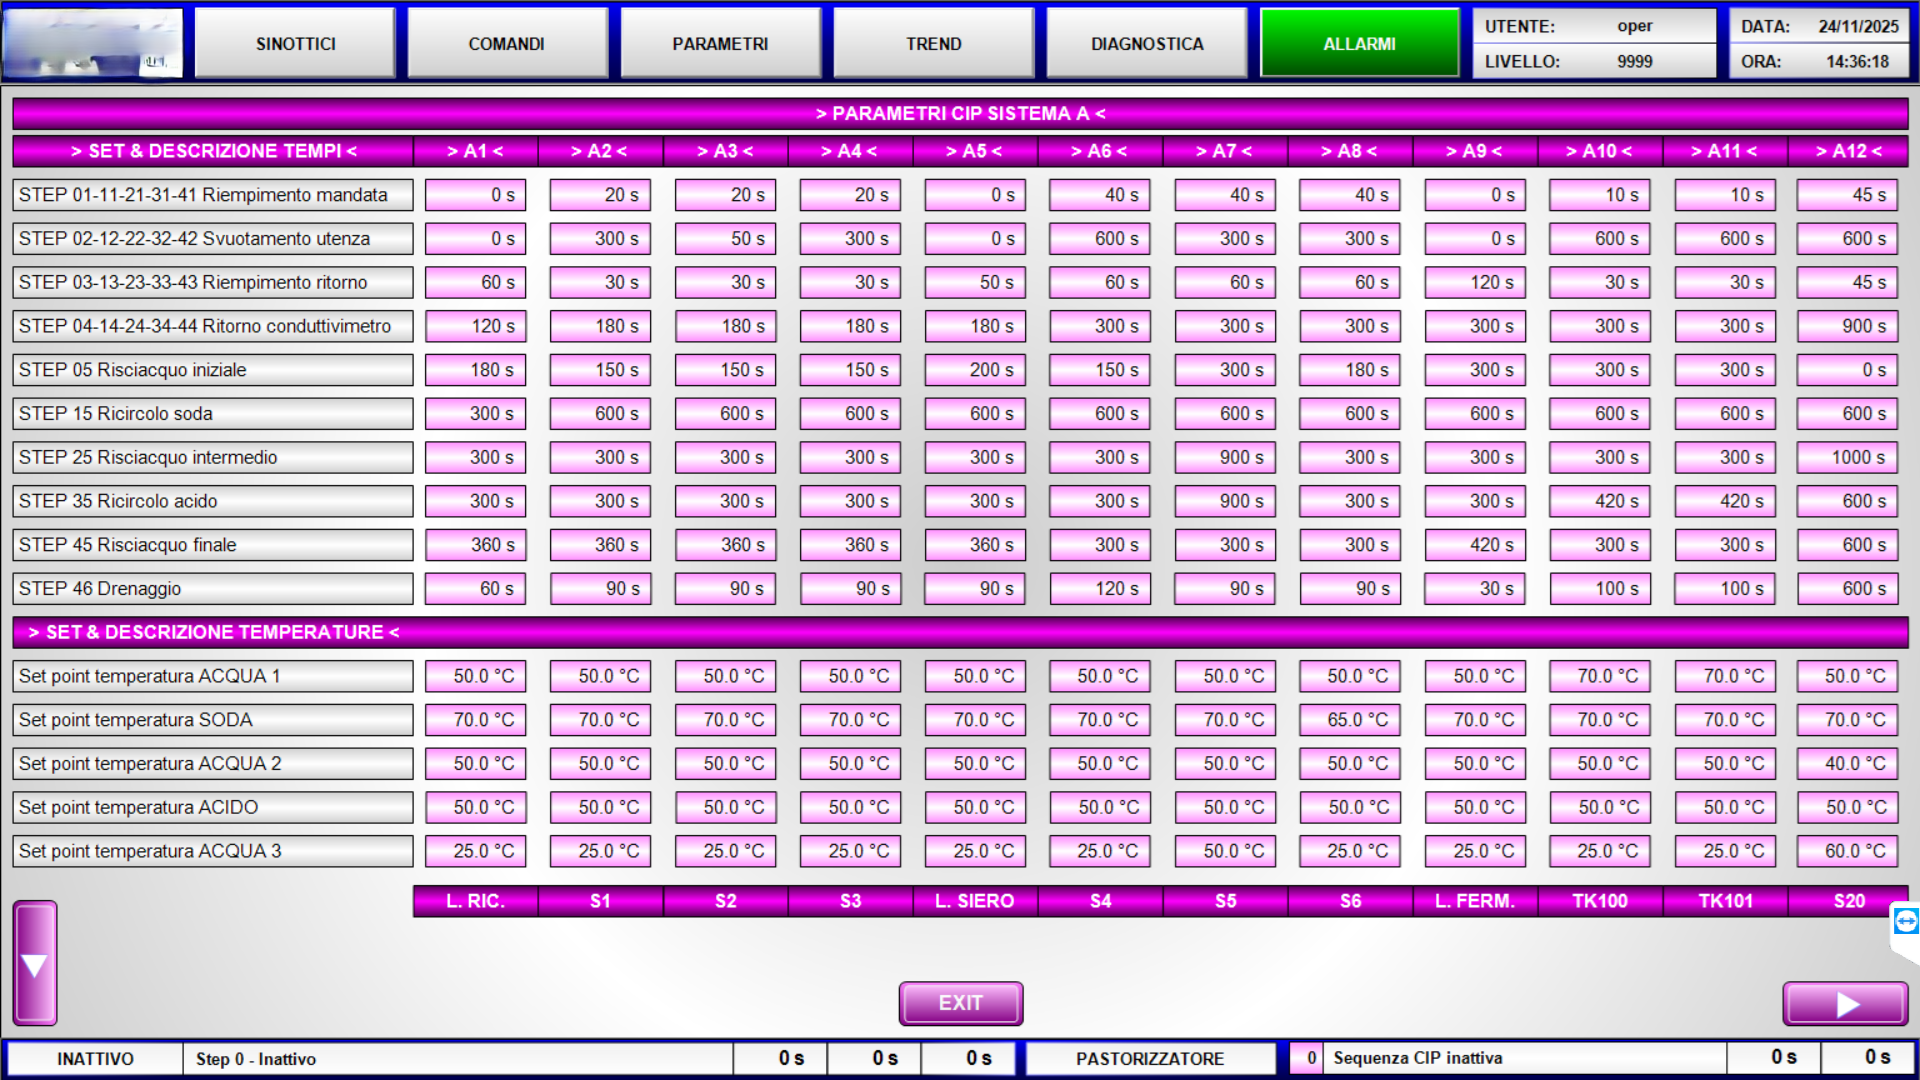Click the PASTORIZZATORE status field
Screen dimensions: 1920x1080
(x=1150, y=1058)
